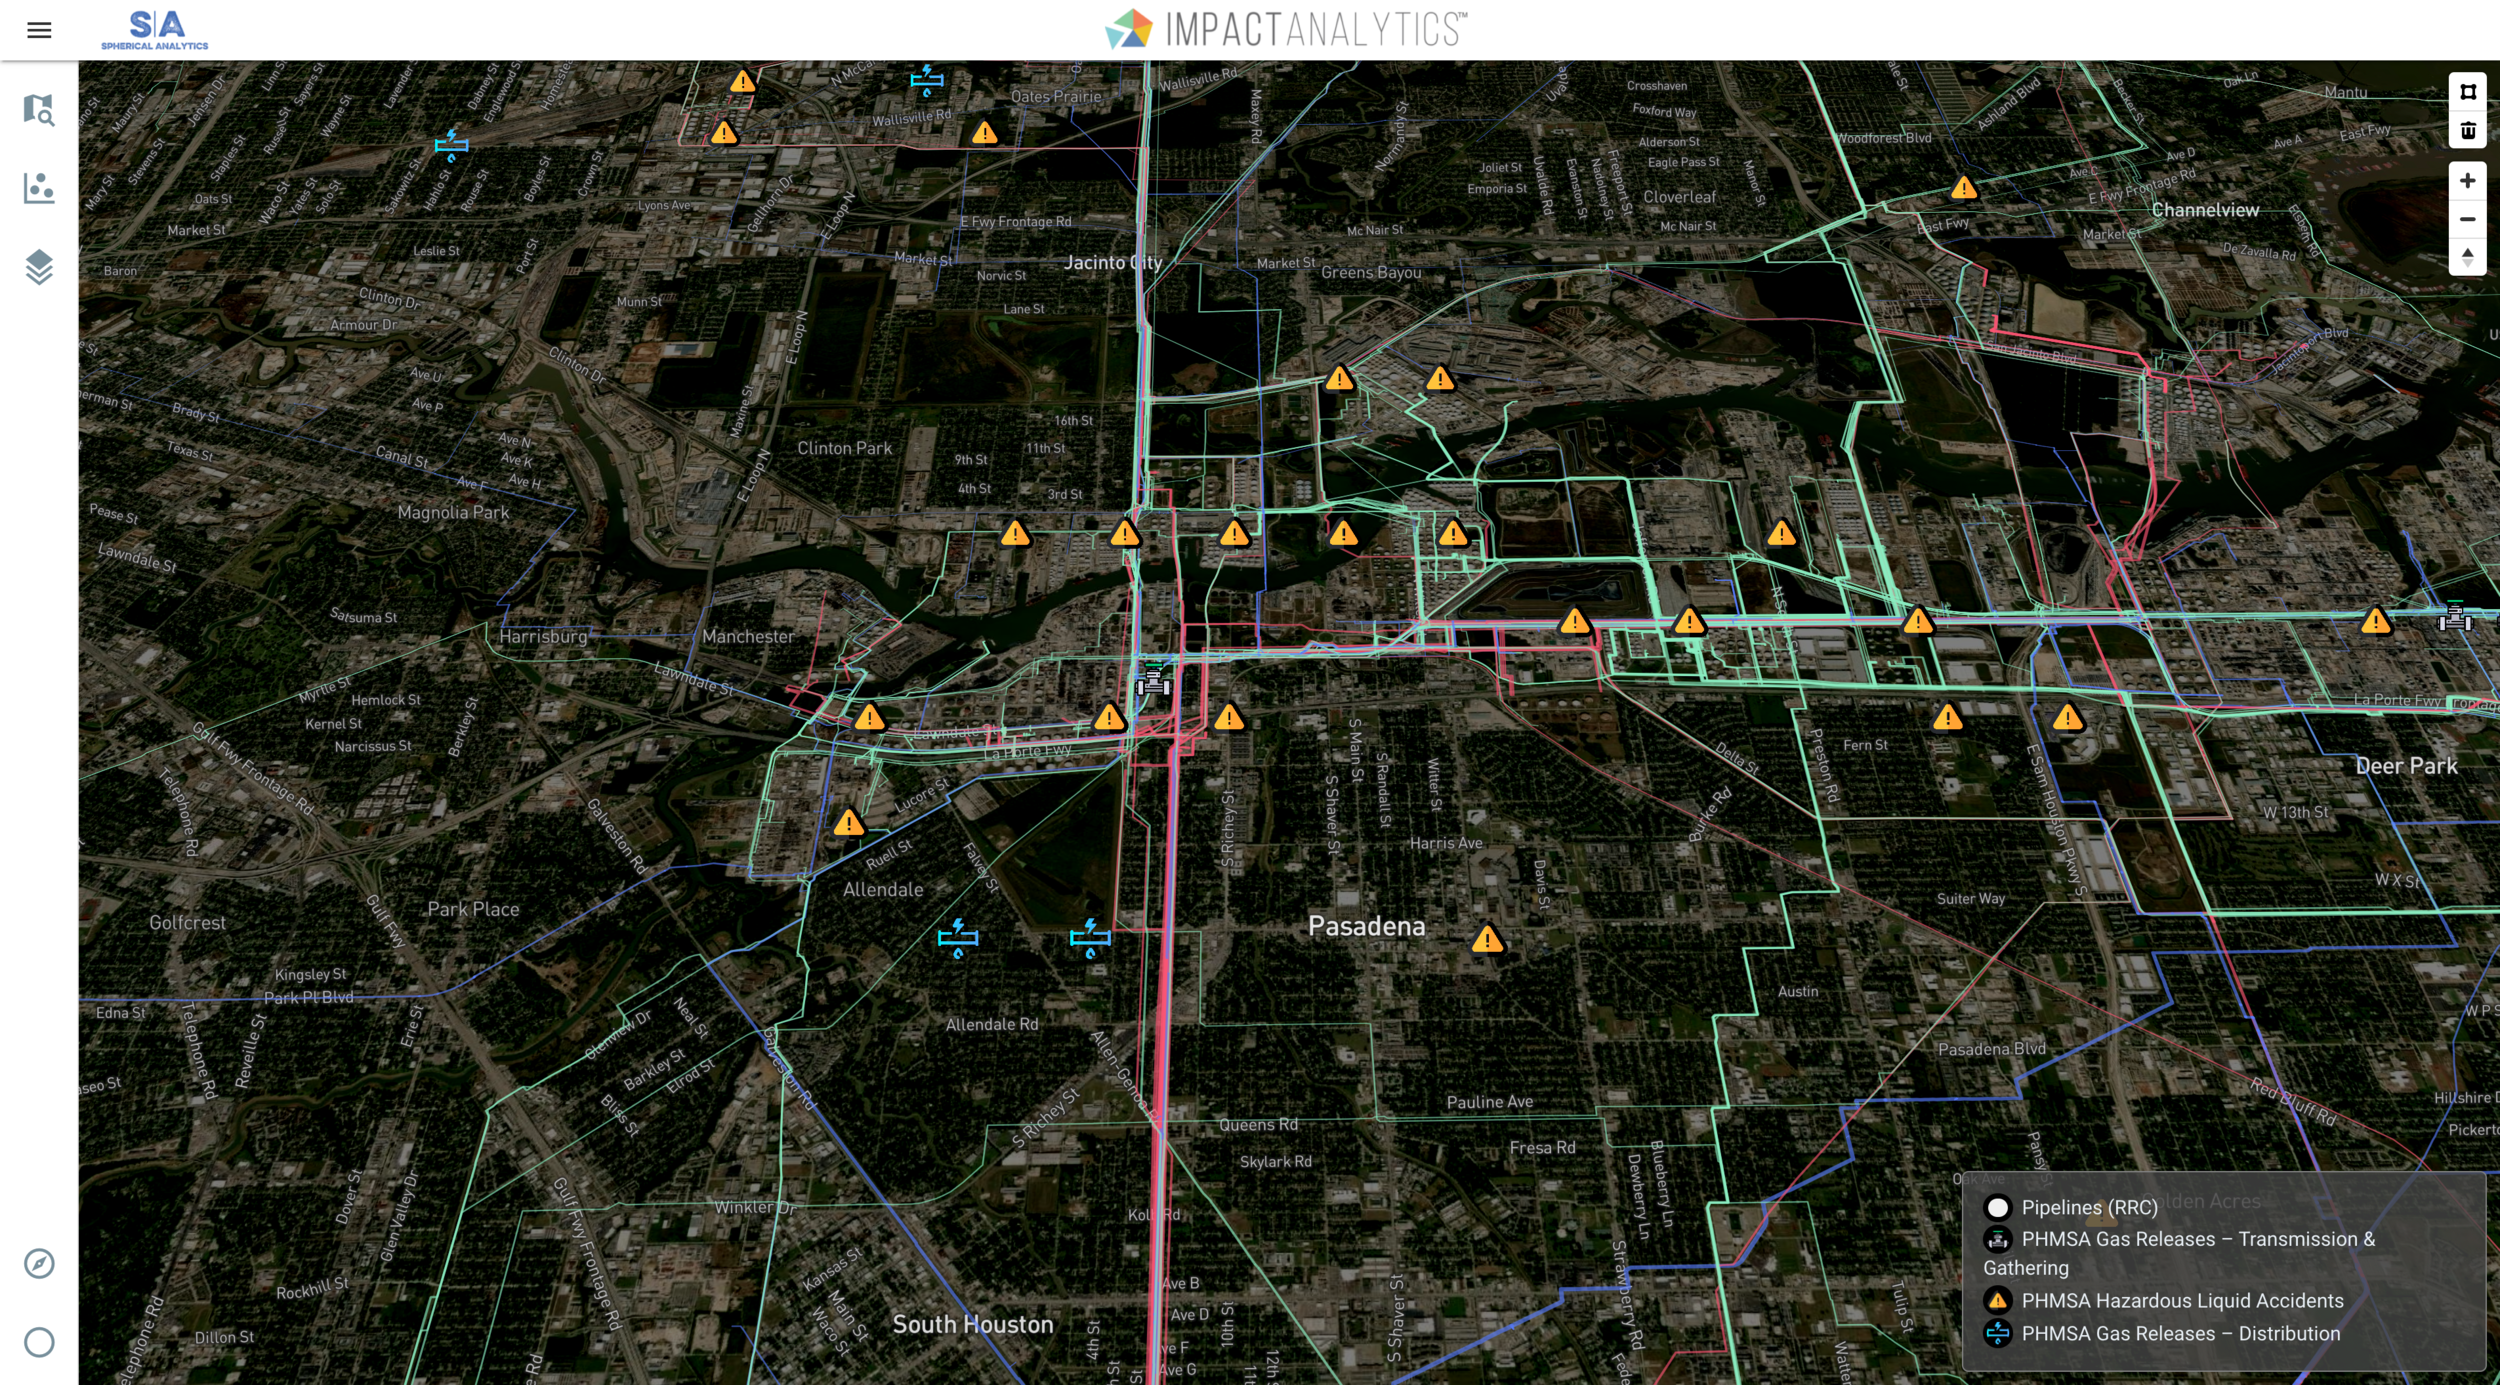
Task: Click the Deer Park city label
Action: tap(2406, 766)
